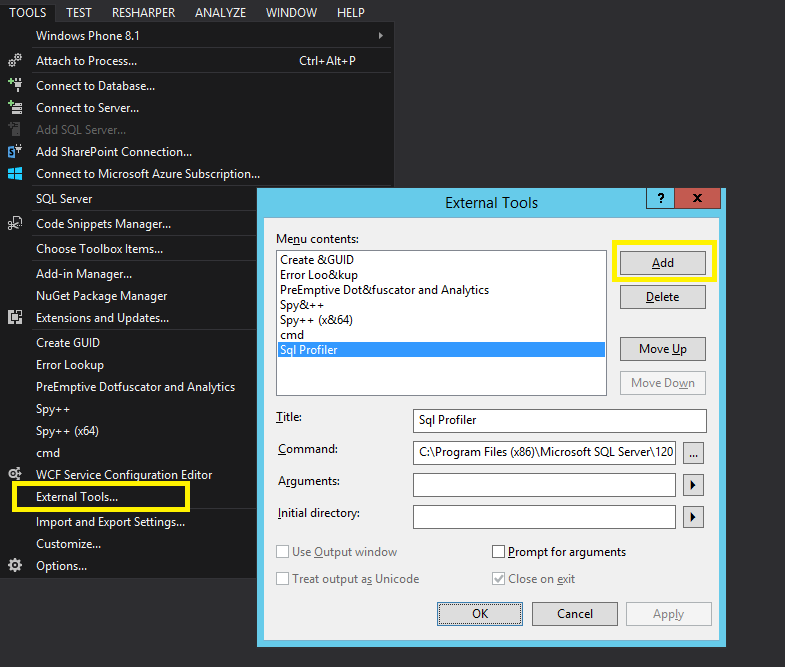Open the TOOLS menu
Screen dimensions: 785x667
pyautogui.click(x=28, y=12)
